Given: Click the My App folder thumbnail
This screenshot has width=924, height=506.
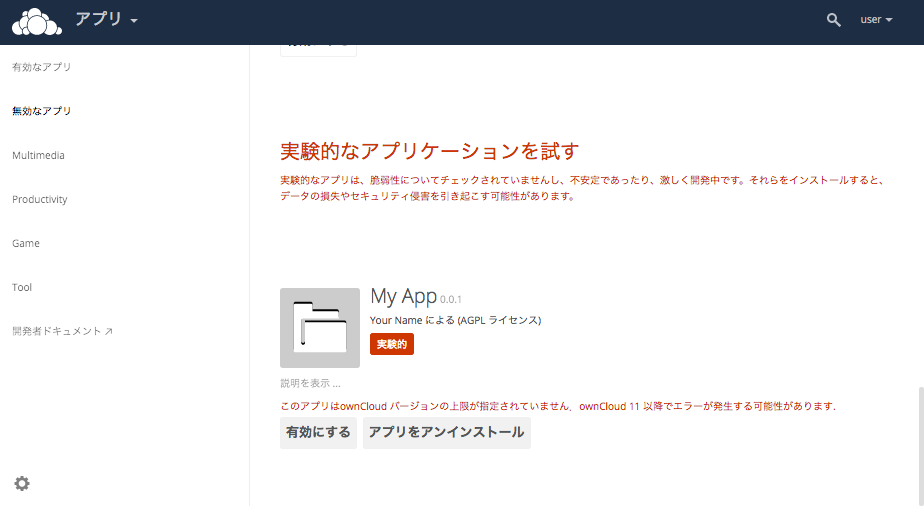Looking at the screenshot, I should click(320, 328).
